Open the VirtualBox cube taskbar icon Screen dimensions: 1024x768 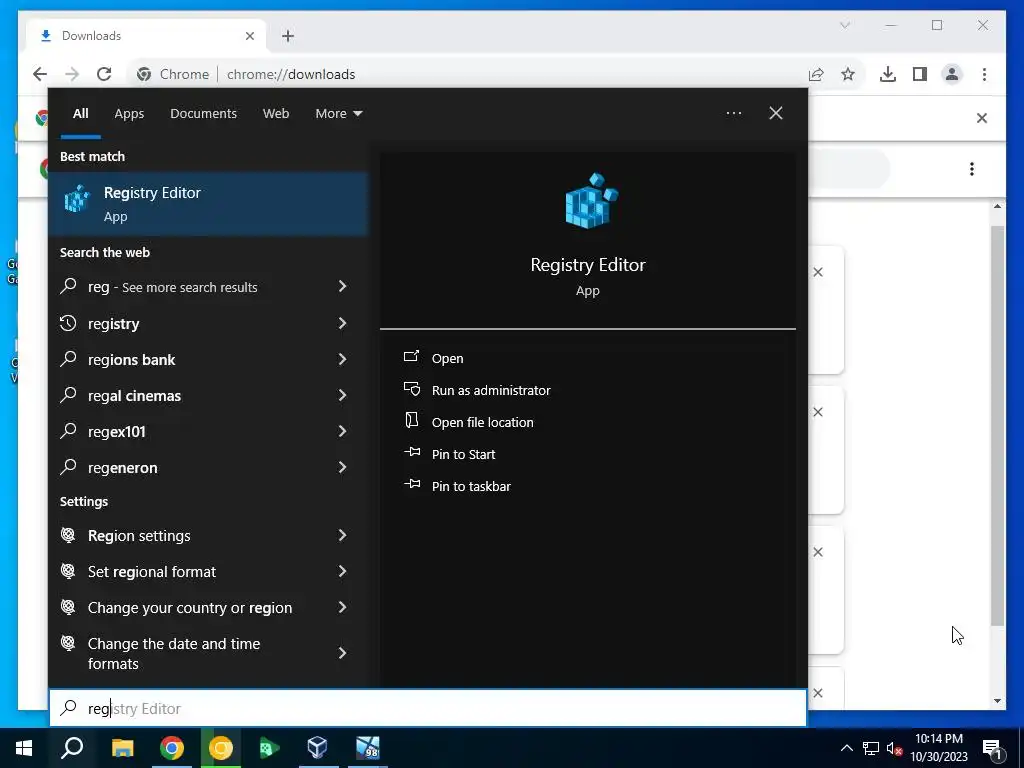(317, 748)
